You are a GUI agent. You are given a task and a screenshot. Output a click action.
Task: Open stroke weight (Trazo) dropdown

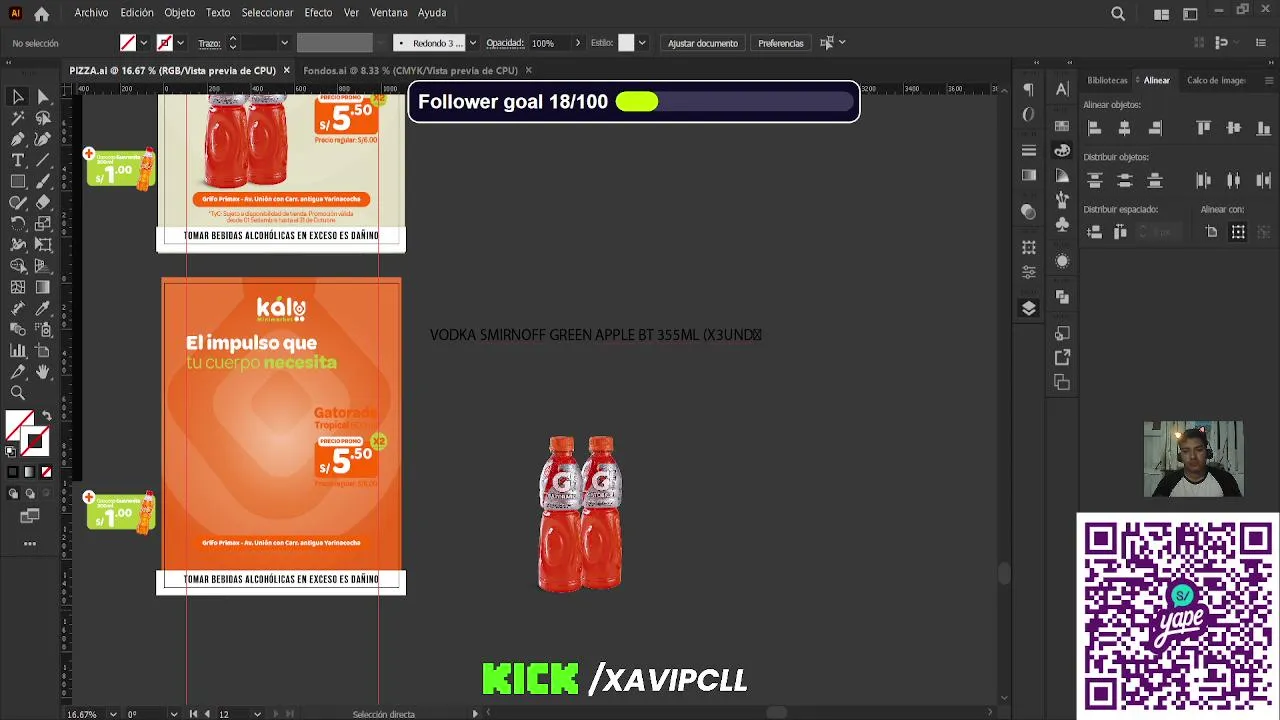pos(284,43)
